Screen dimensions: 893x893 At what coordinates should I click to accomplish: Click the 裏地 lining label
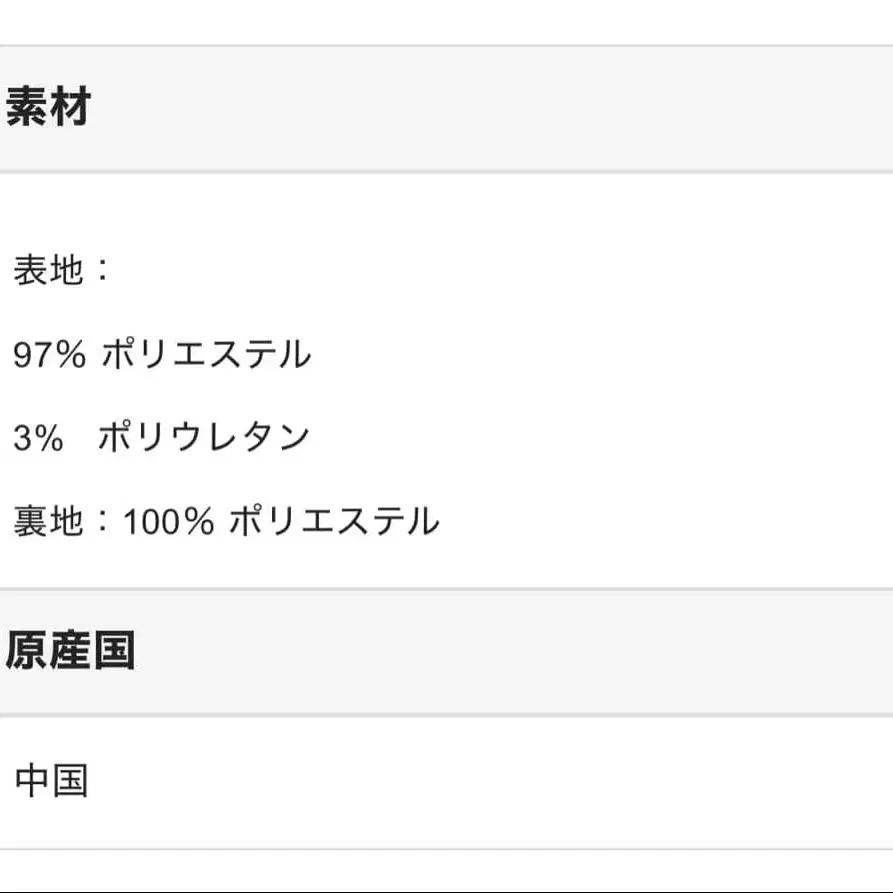point(48,521)
